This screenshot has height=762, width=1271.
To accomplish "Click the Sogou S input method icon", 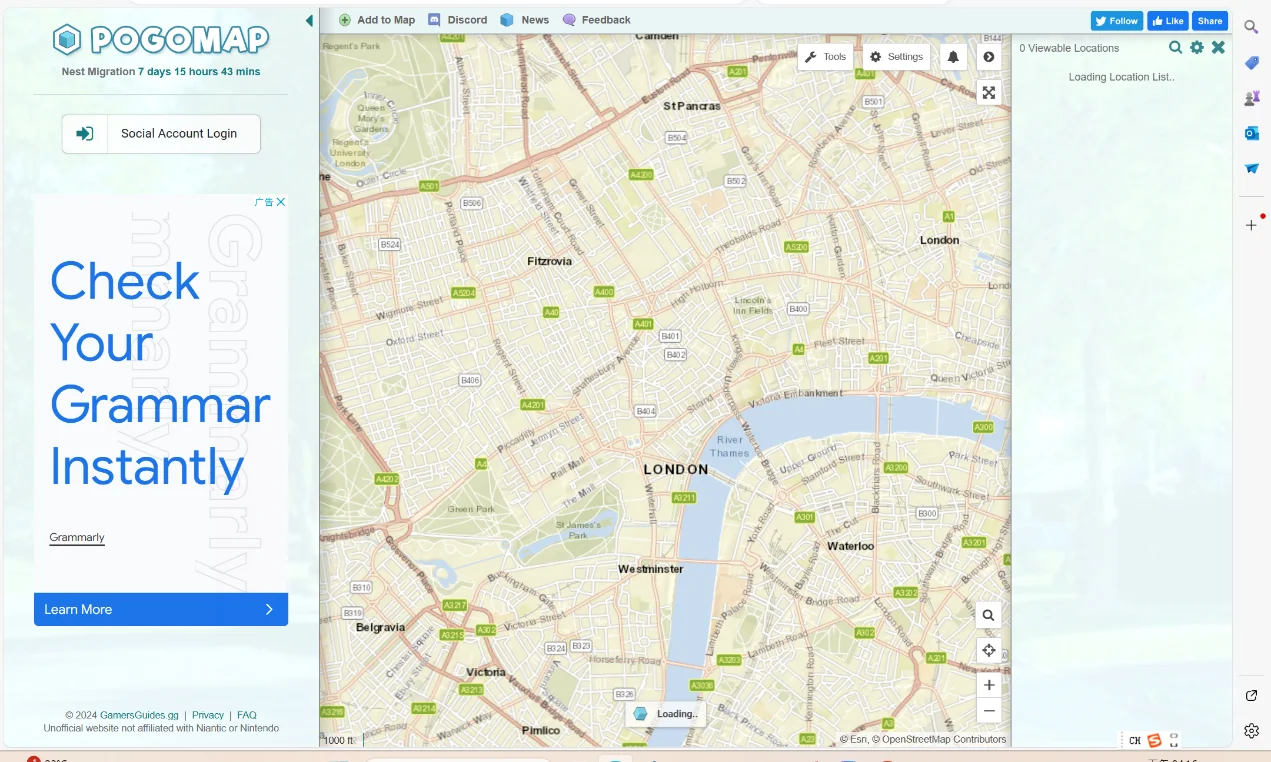I will [x=1154, y=741].
